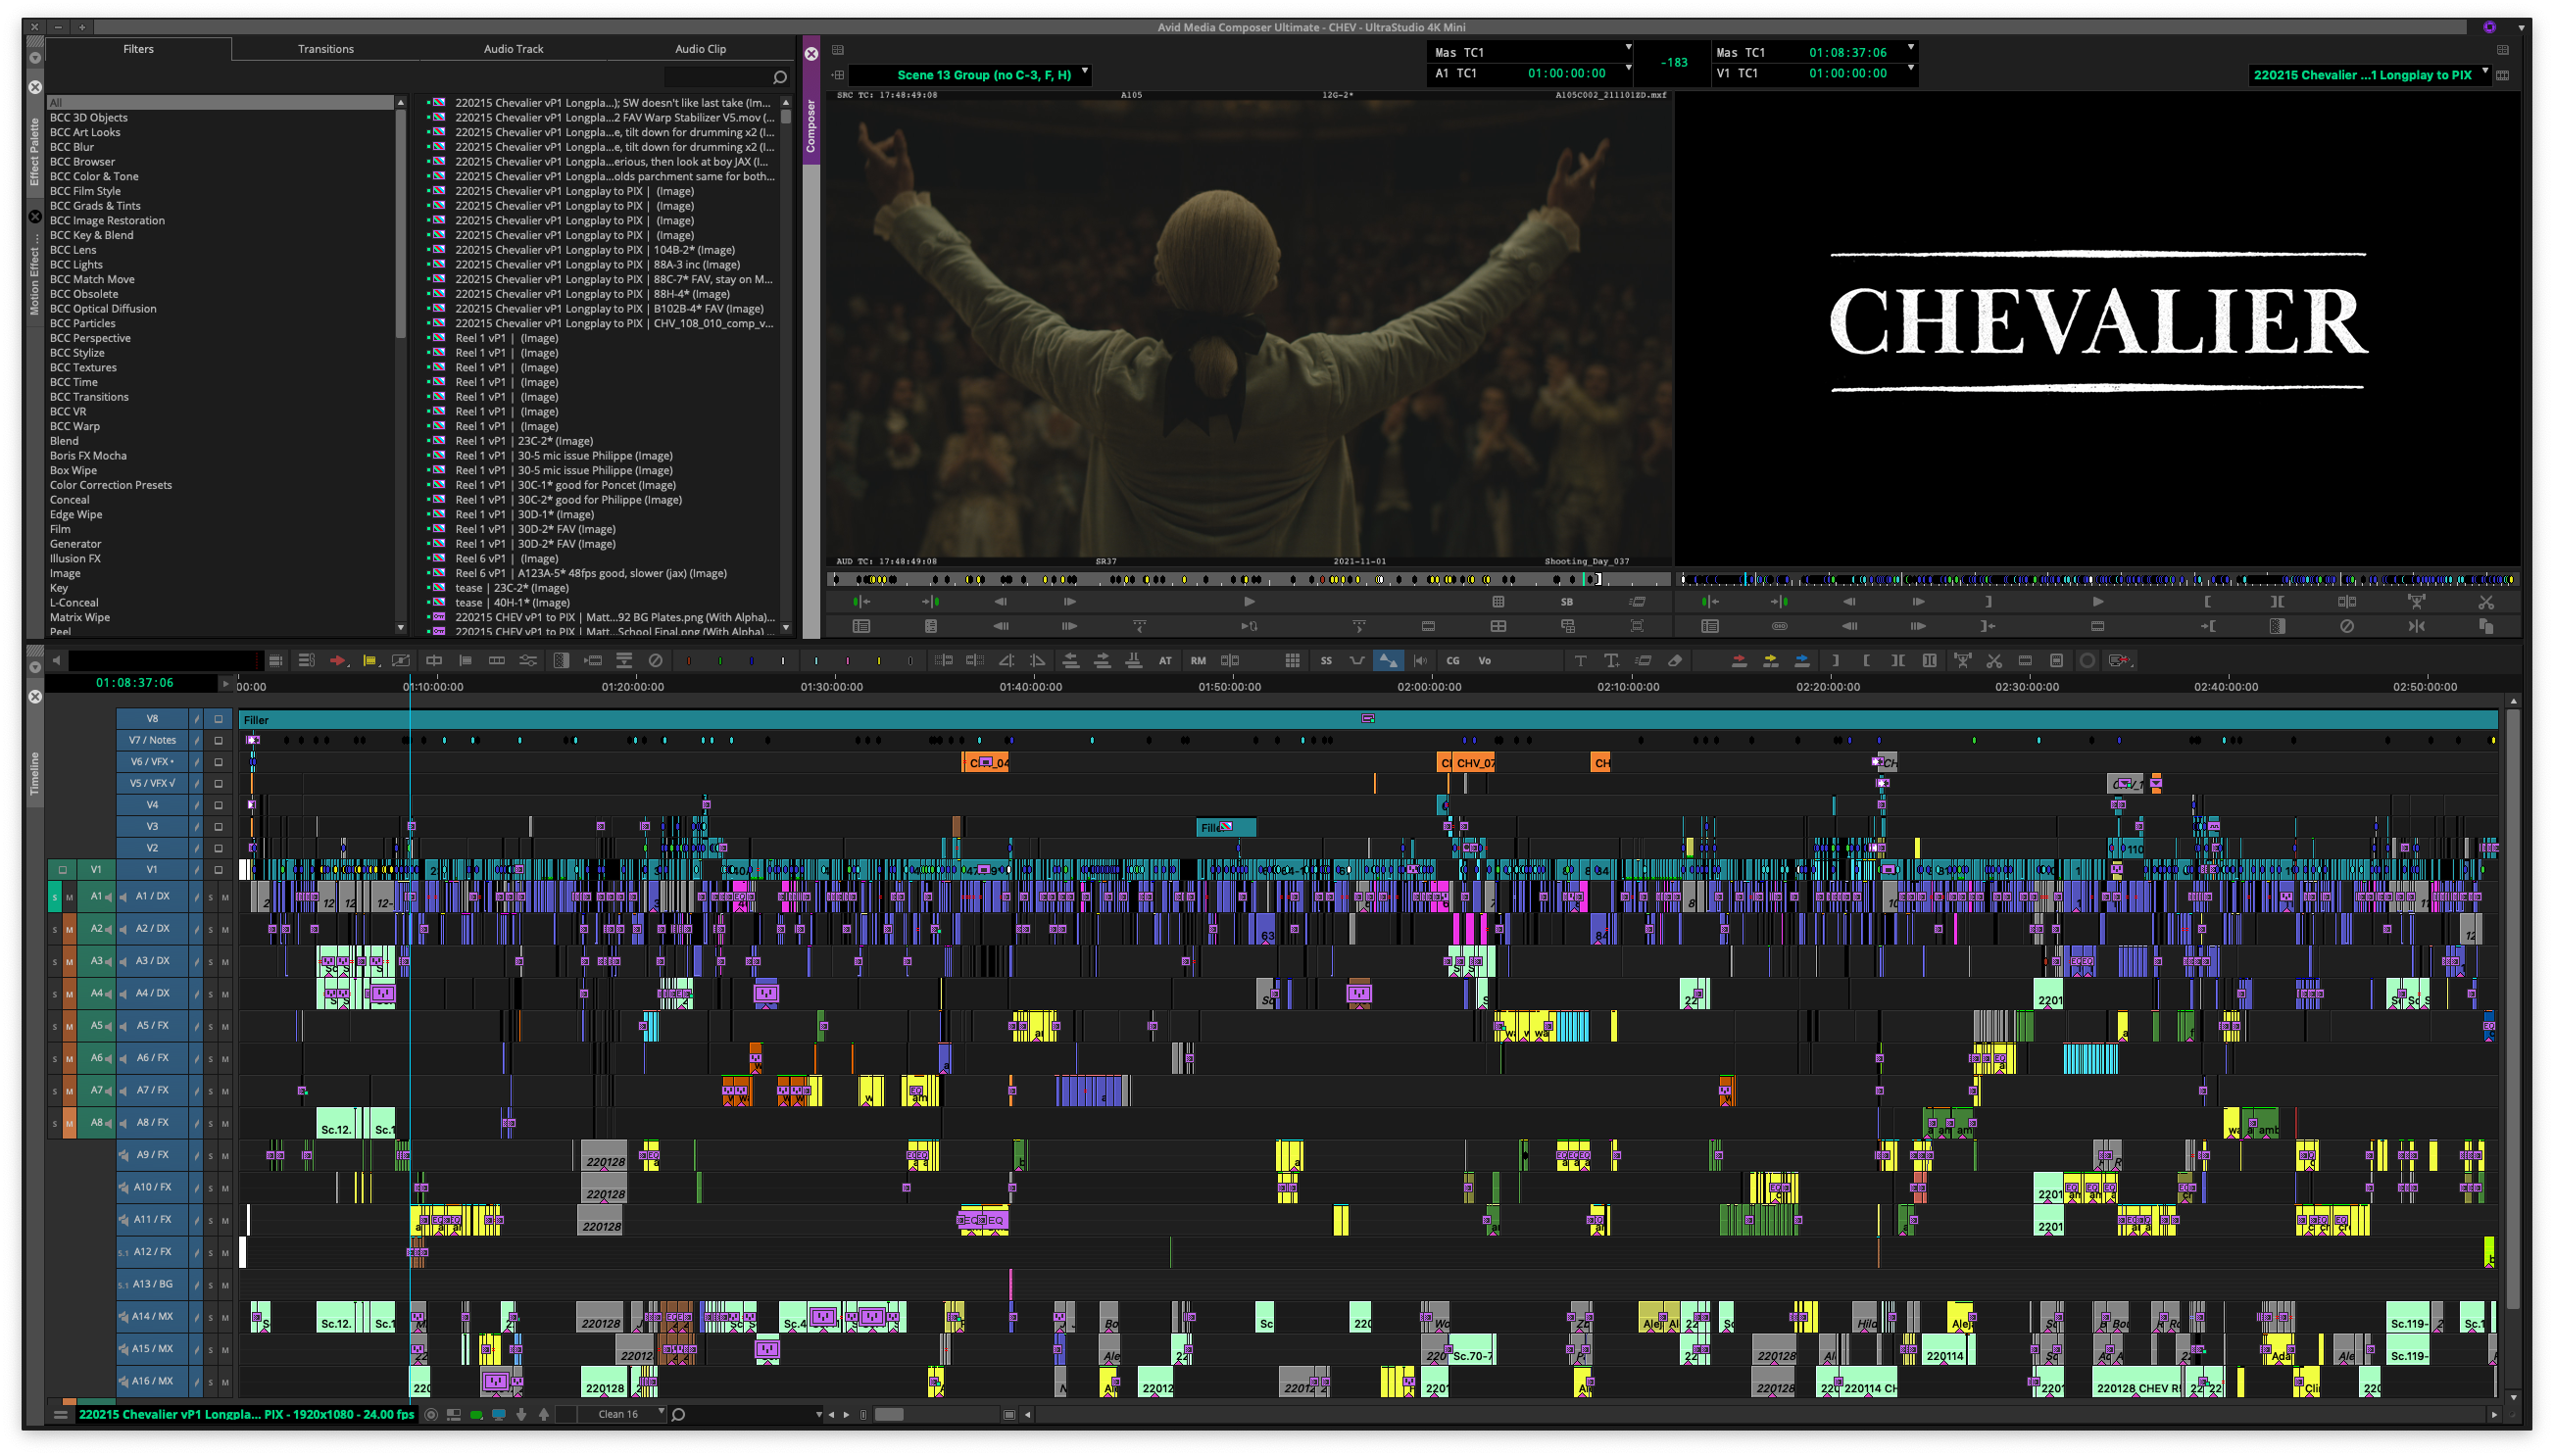This screenshot has width=2554, height=1456.
Task: Switch to the Filters tab
Action: point(138,49)
